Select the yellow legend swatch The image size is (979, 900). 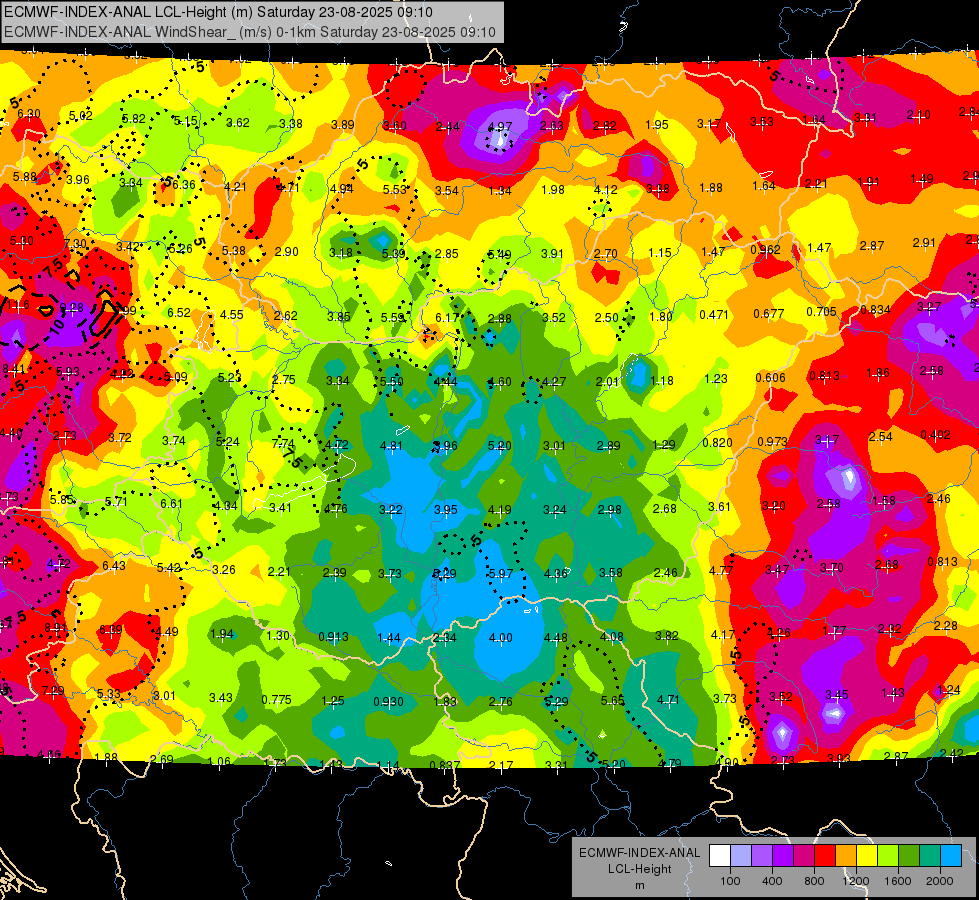click(867, 856)
